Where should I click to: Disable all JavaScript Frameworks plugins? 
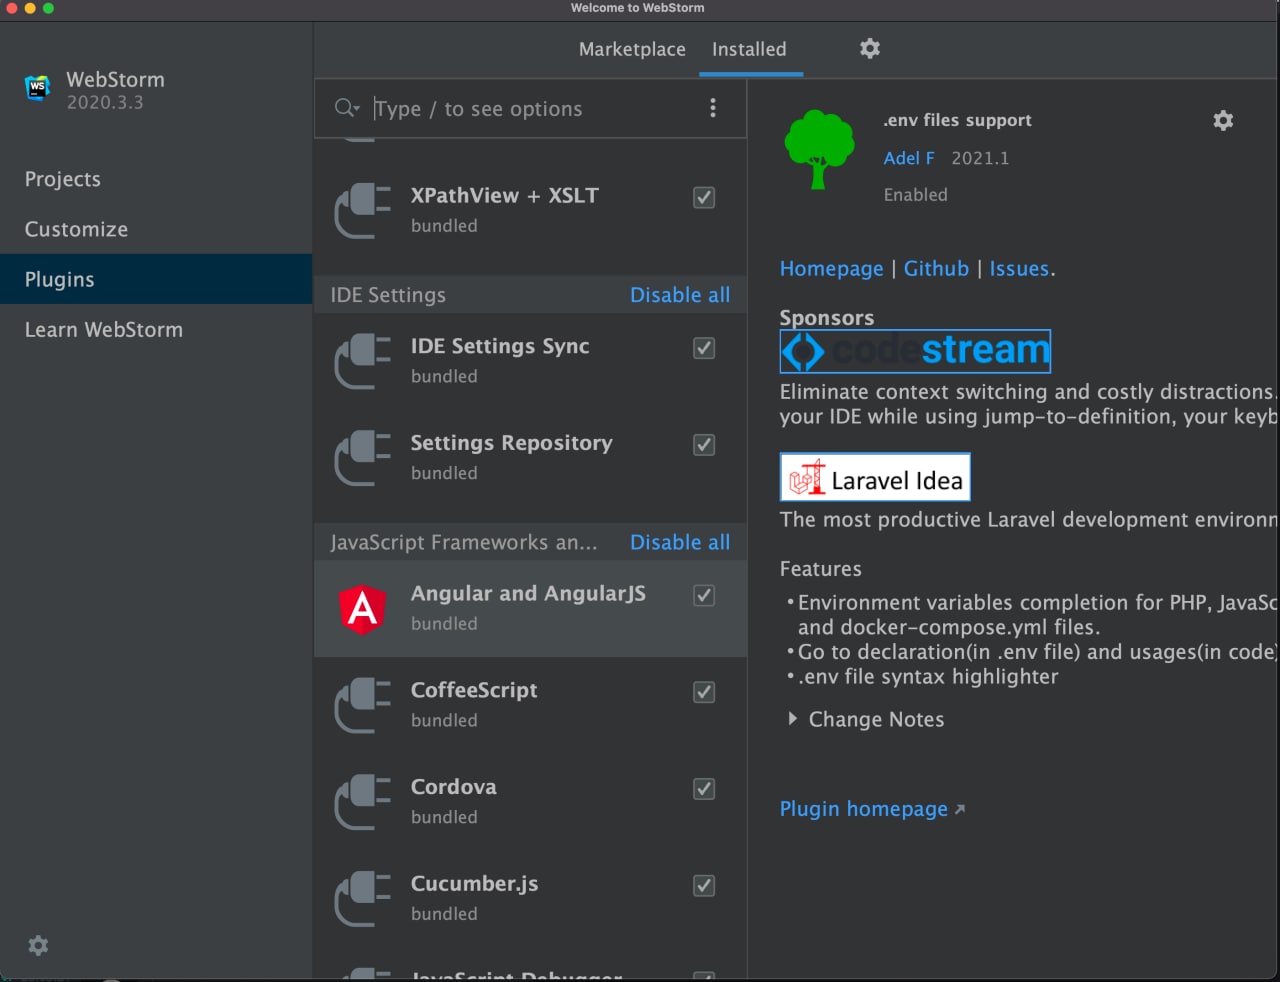pyautogui.click(x=680, y=542)
